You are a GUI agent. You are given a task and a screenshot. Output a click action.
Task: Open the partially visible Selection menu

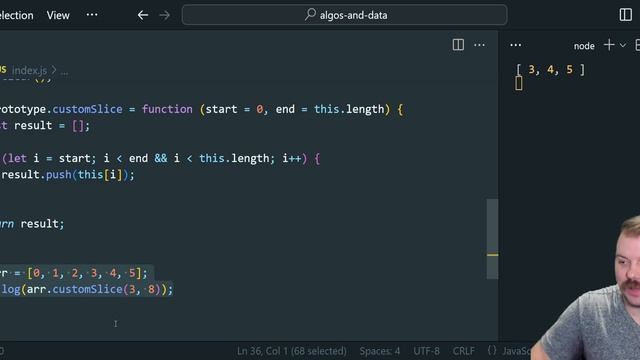pos(16,16)
